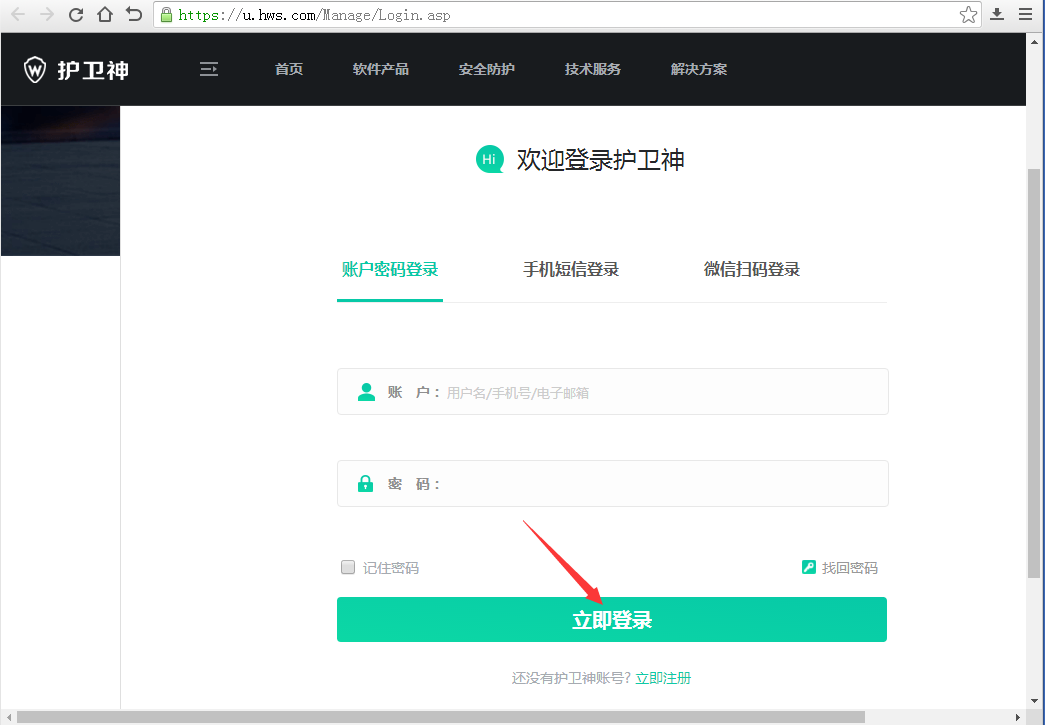
Task: Click the key icon beside 找回密码
Action: tap(808, 567)
